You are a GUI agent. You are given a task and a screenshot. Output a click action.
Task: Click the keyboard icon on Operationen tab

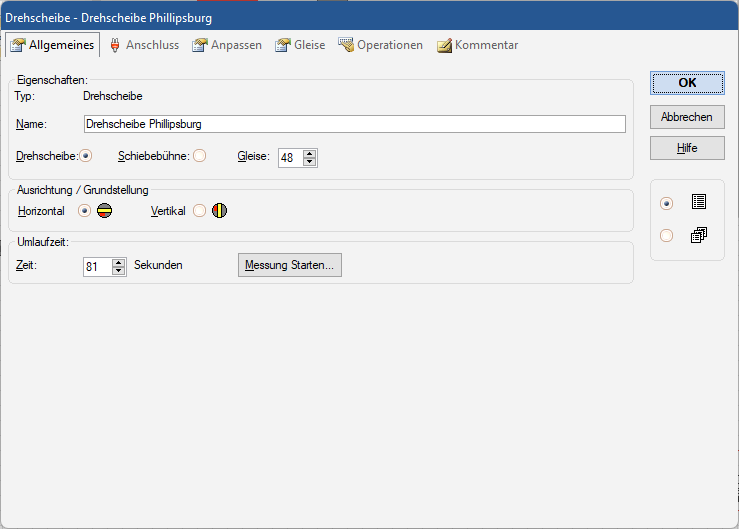(x=346, y=45)
